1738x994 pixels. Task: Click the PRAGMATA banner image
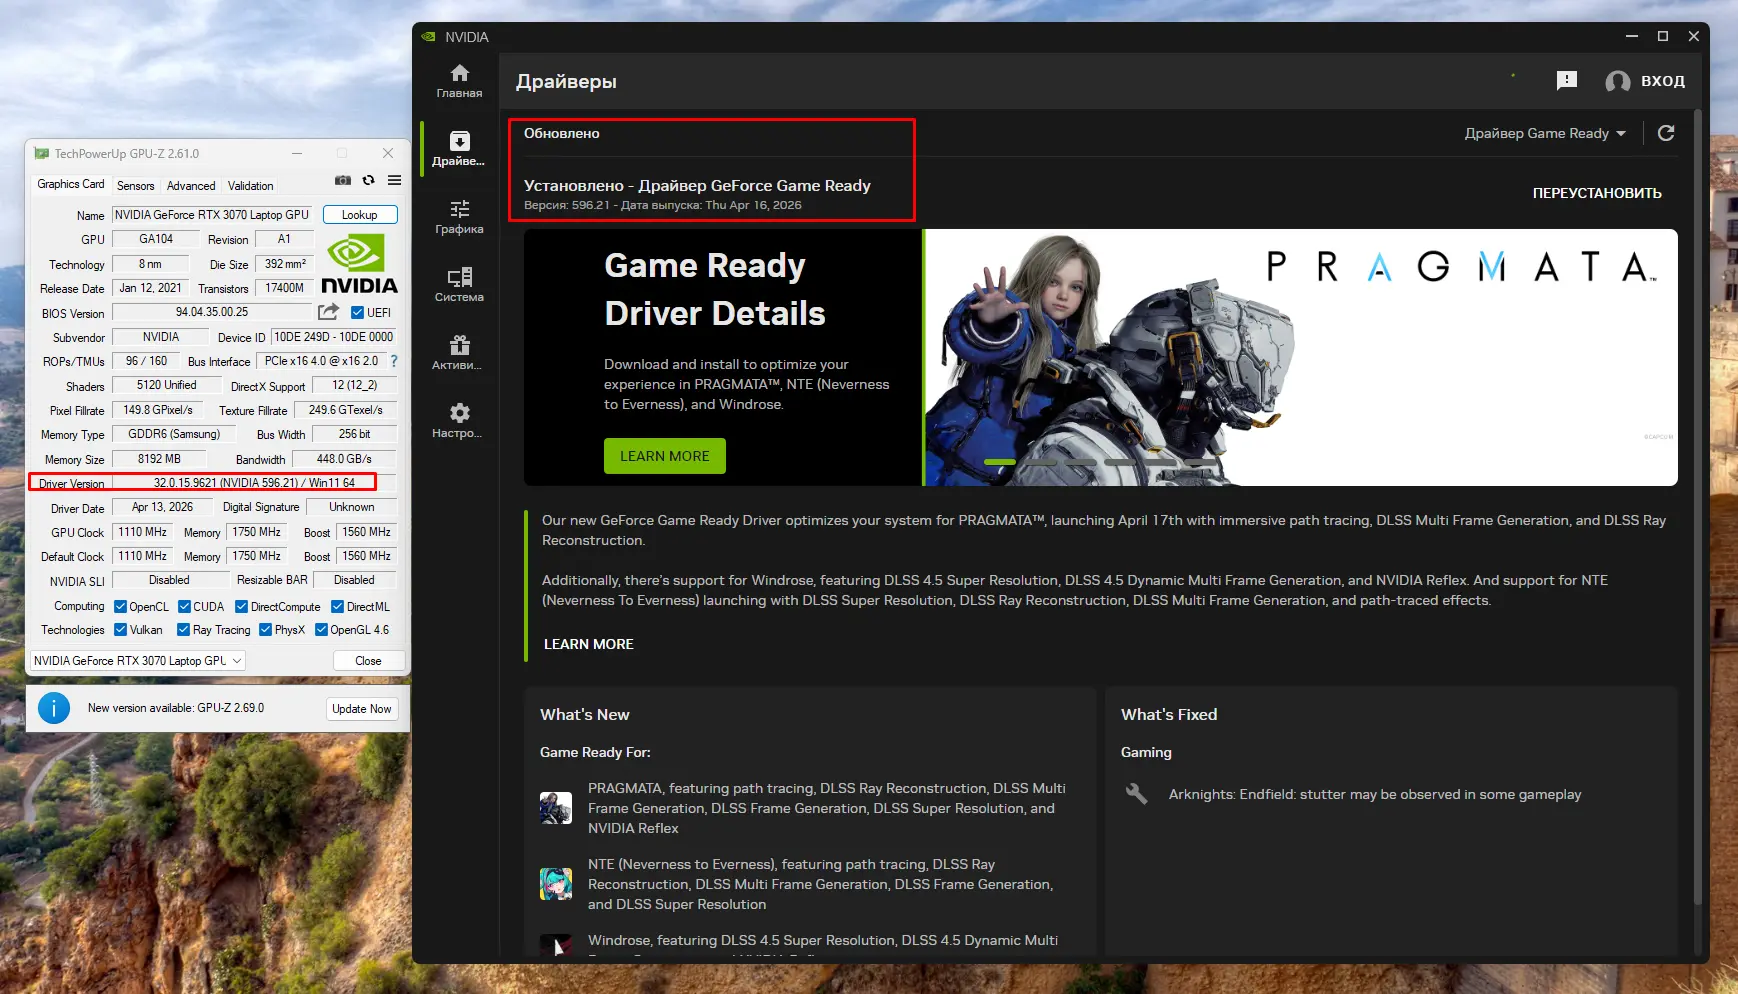pos(1301,358)
